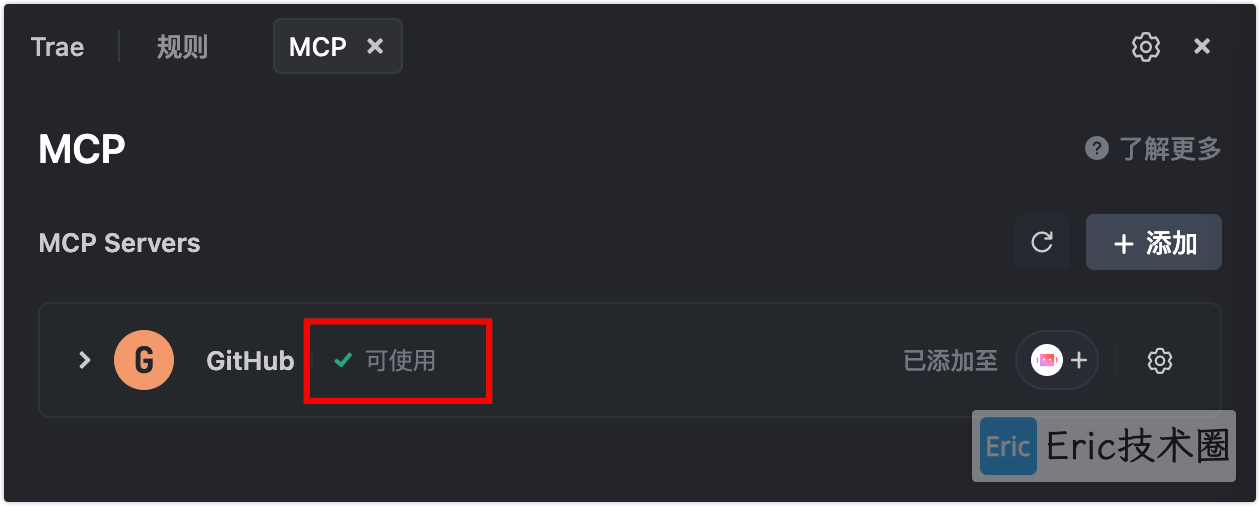This screenshot has height=506, width=1260.
Task: Switch to the 规则 tab
Action: tap(182, 47)
